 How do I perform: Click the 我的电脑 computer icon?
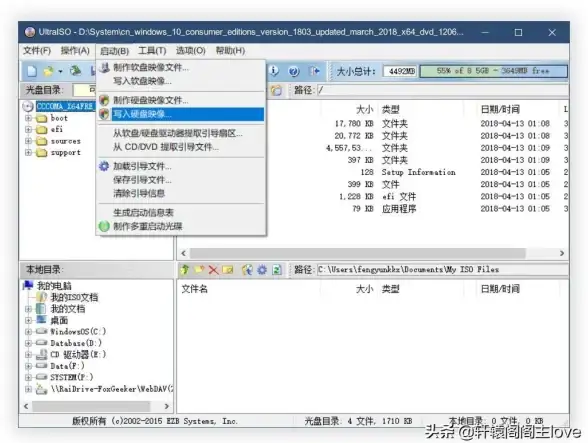28,285
